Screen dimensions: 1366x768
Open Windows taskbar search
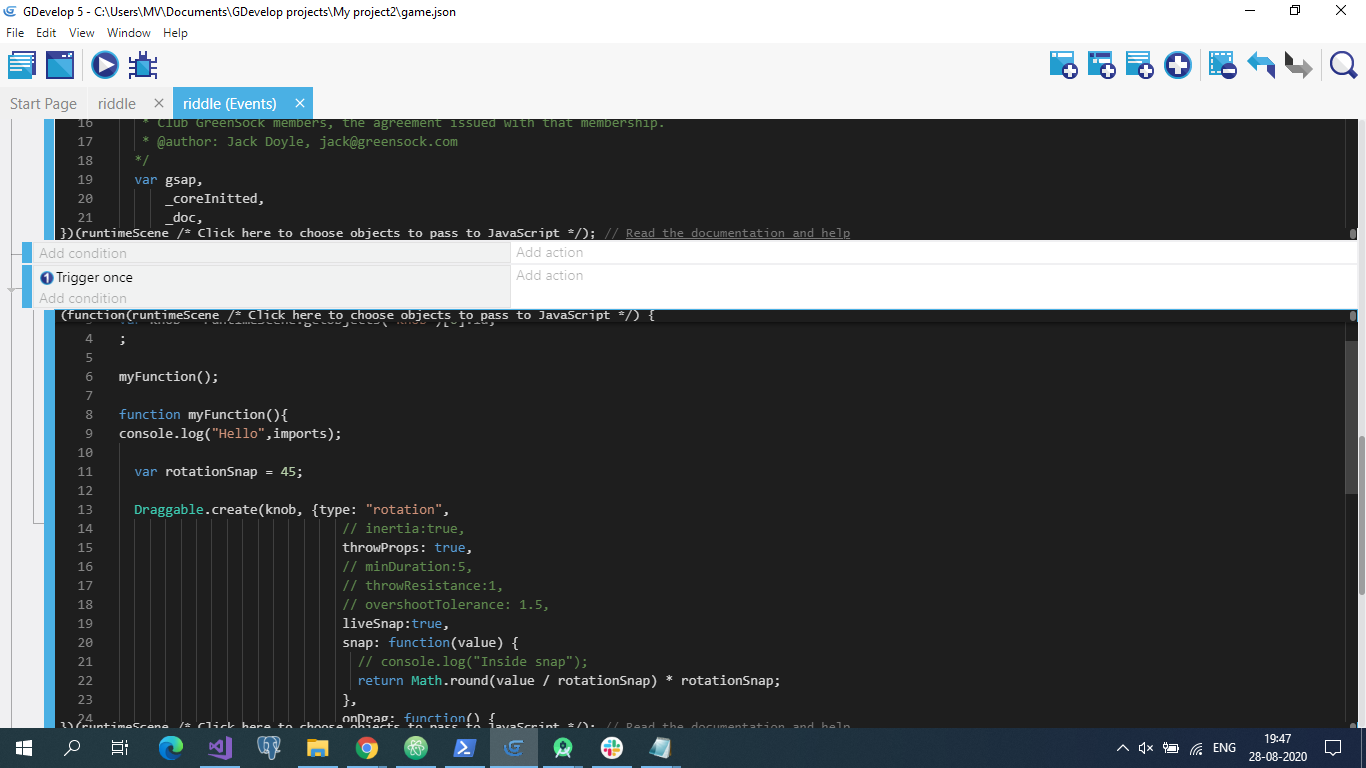(x=72, y=748)
